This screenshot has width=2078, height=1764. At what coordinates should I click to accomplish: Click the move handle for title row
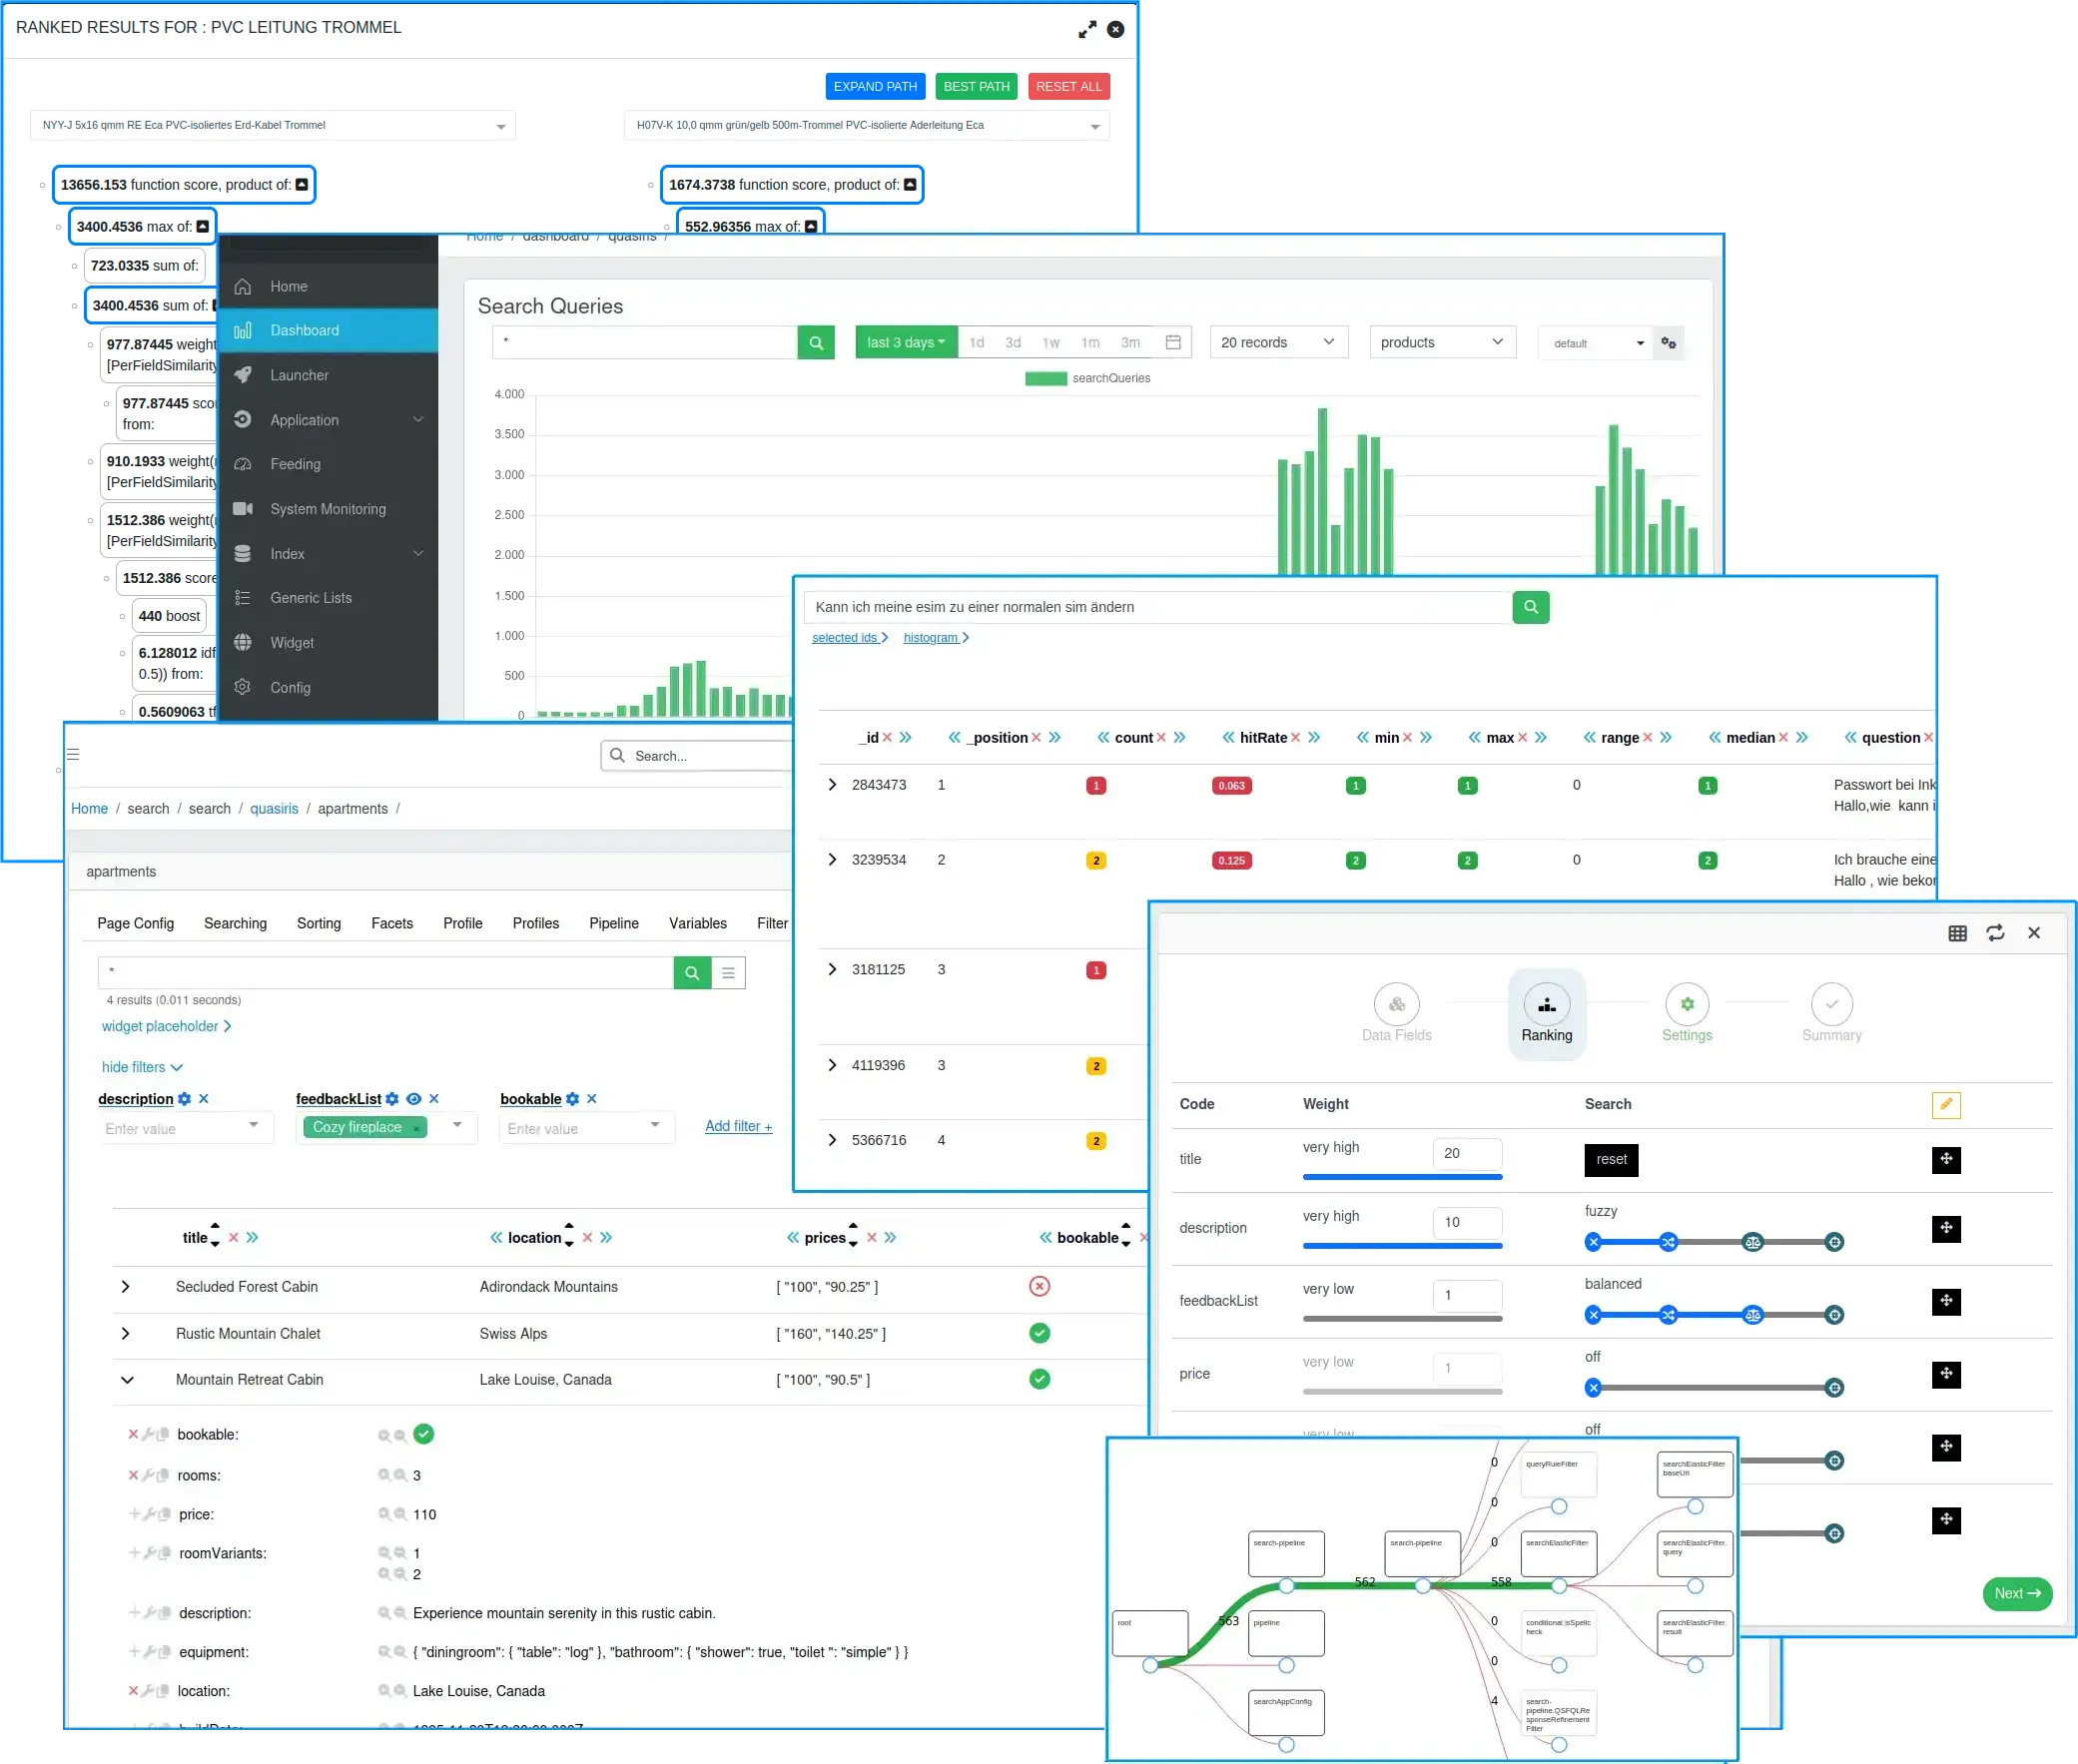click(1945, 1160)
